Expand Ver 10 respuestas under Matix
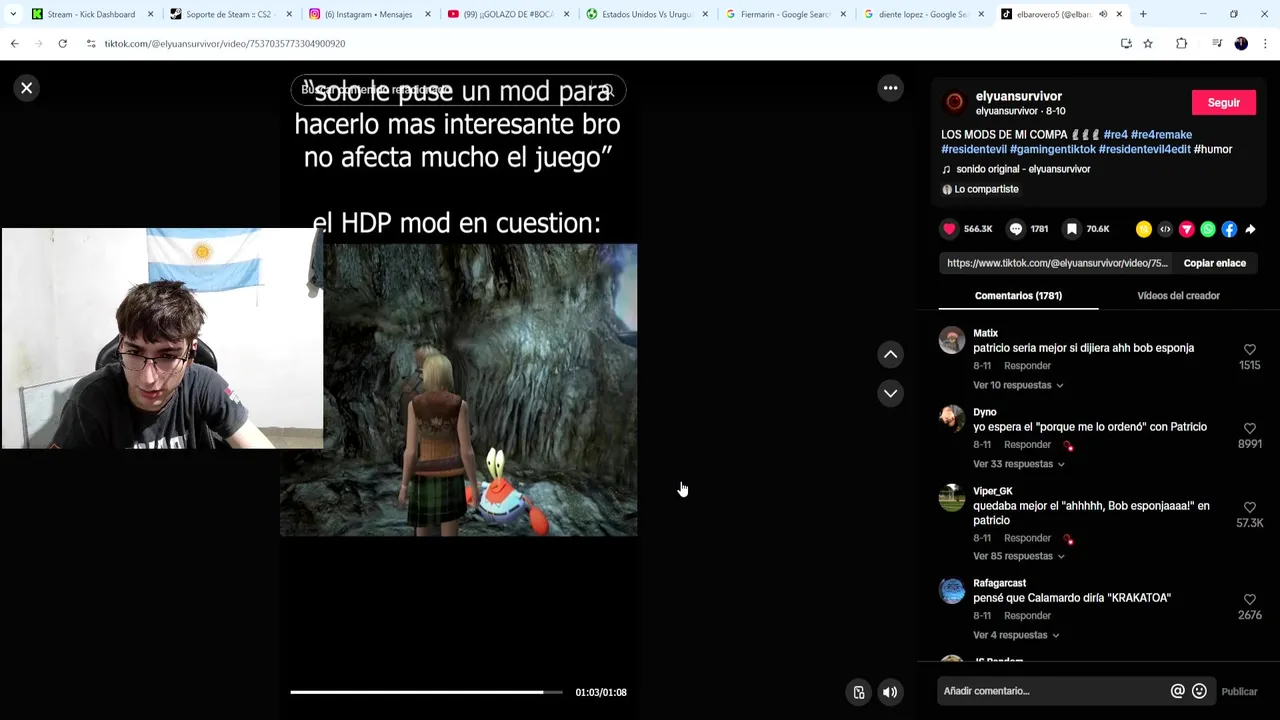 [x=1018, y=385]
